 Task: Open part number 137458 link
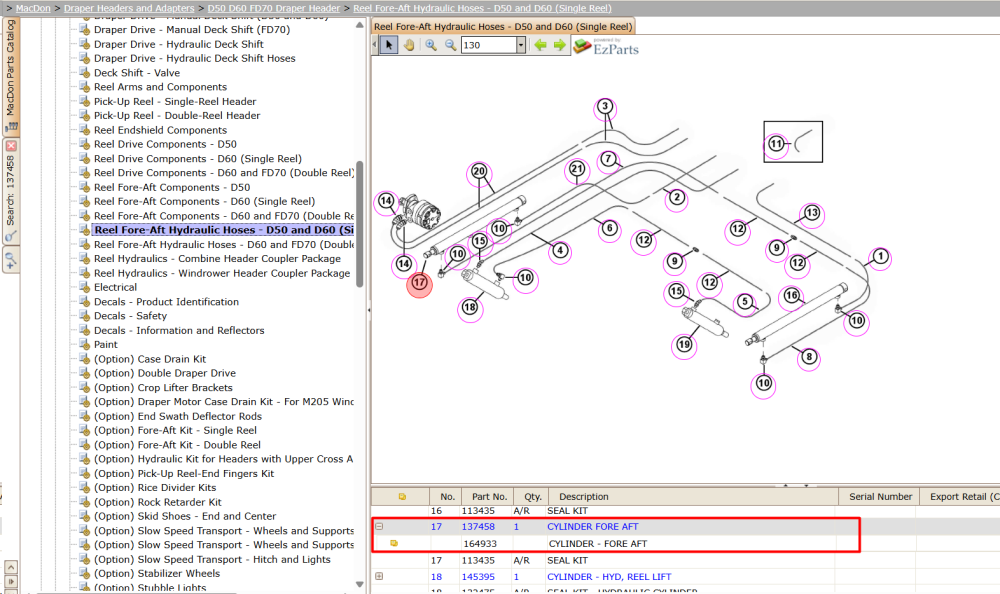[x=478, y=527]
